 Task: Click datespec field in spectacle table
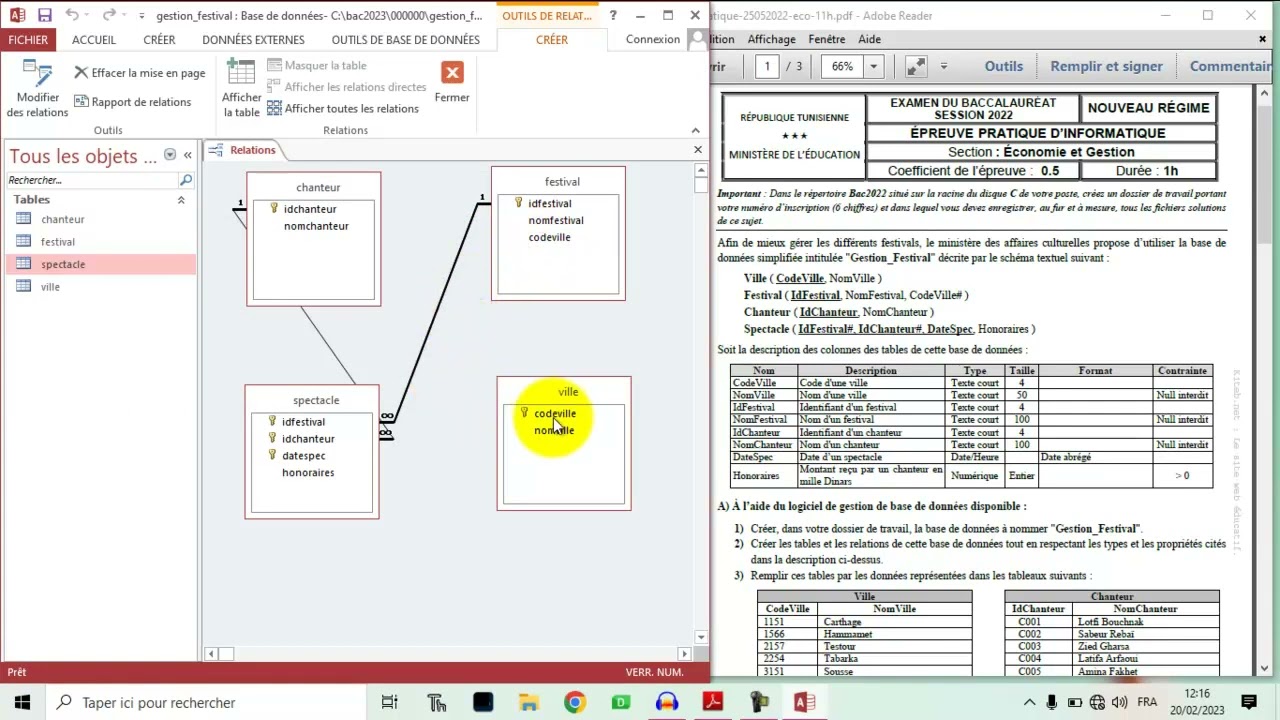[x=304, y=456]
